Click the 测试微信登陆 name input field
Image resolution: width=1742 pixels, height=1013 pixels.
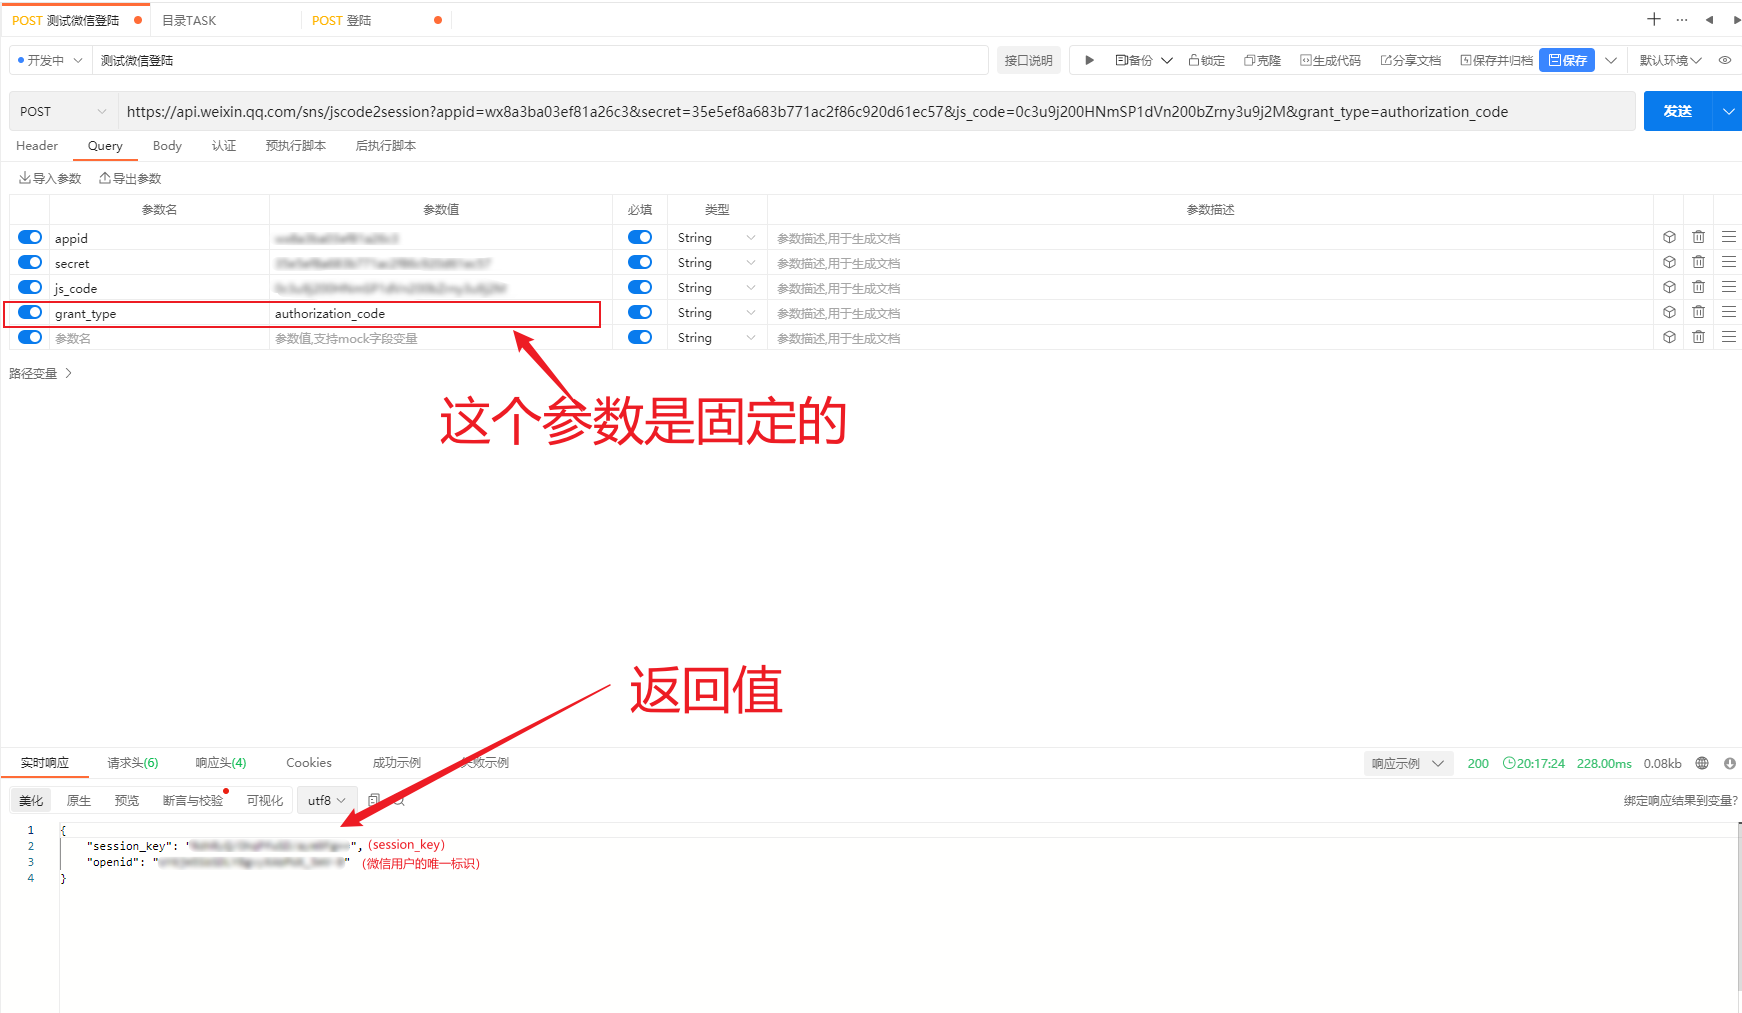pyautogui.click(x=540, y=60)
